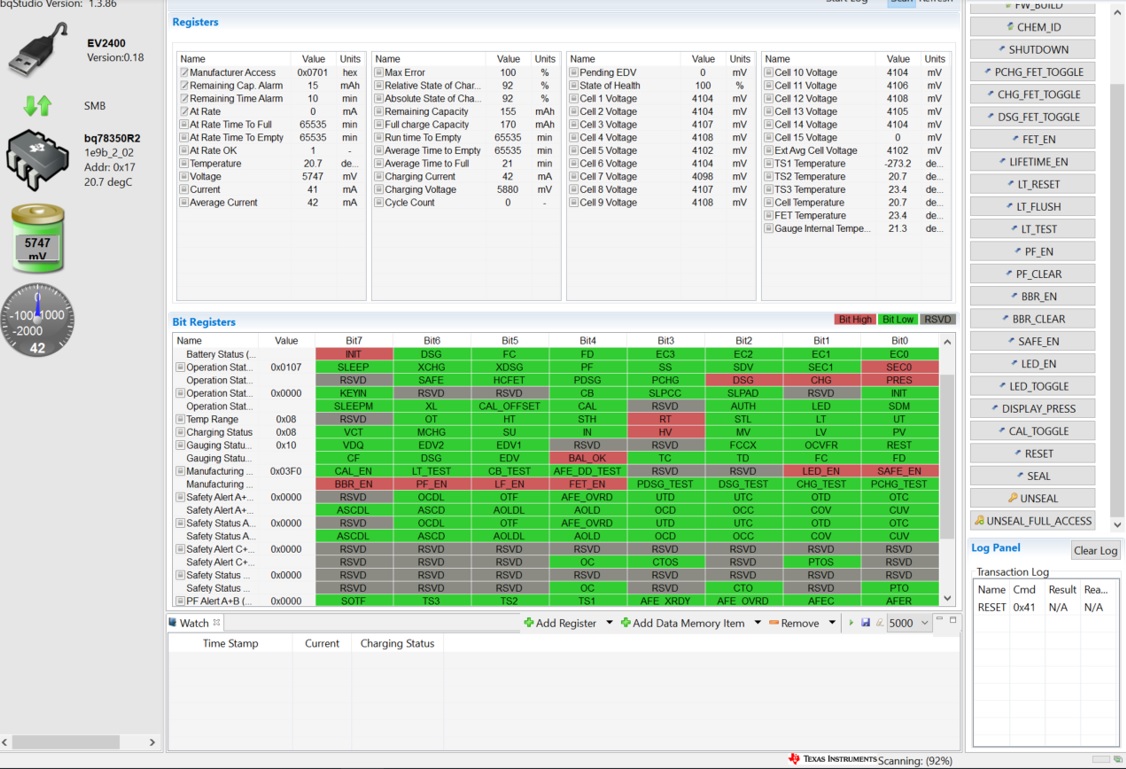
Task: Click the SEAL command button
Action: pyautogui.click(x=1032, y=476)
